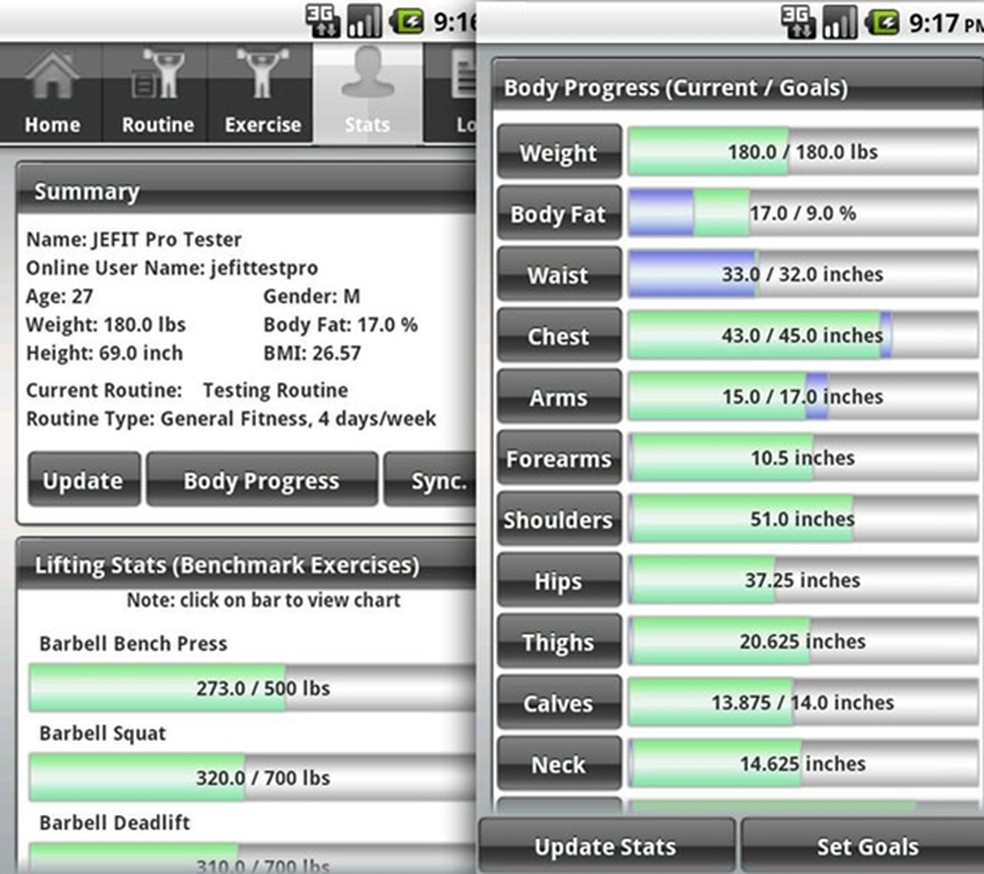This screenshot has width=984, height=874.
Task: Tap the Waist measurement button
Action: [559, 274]
